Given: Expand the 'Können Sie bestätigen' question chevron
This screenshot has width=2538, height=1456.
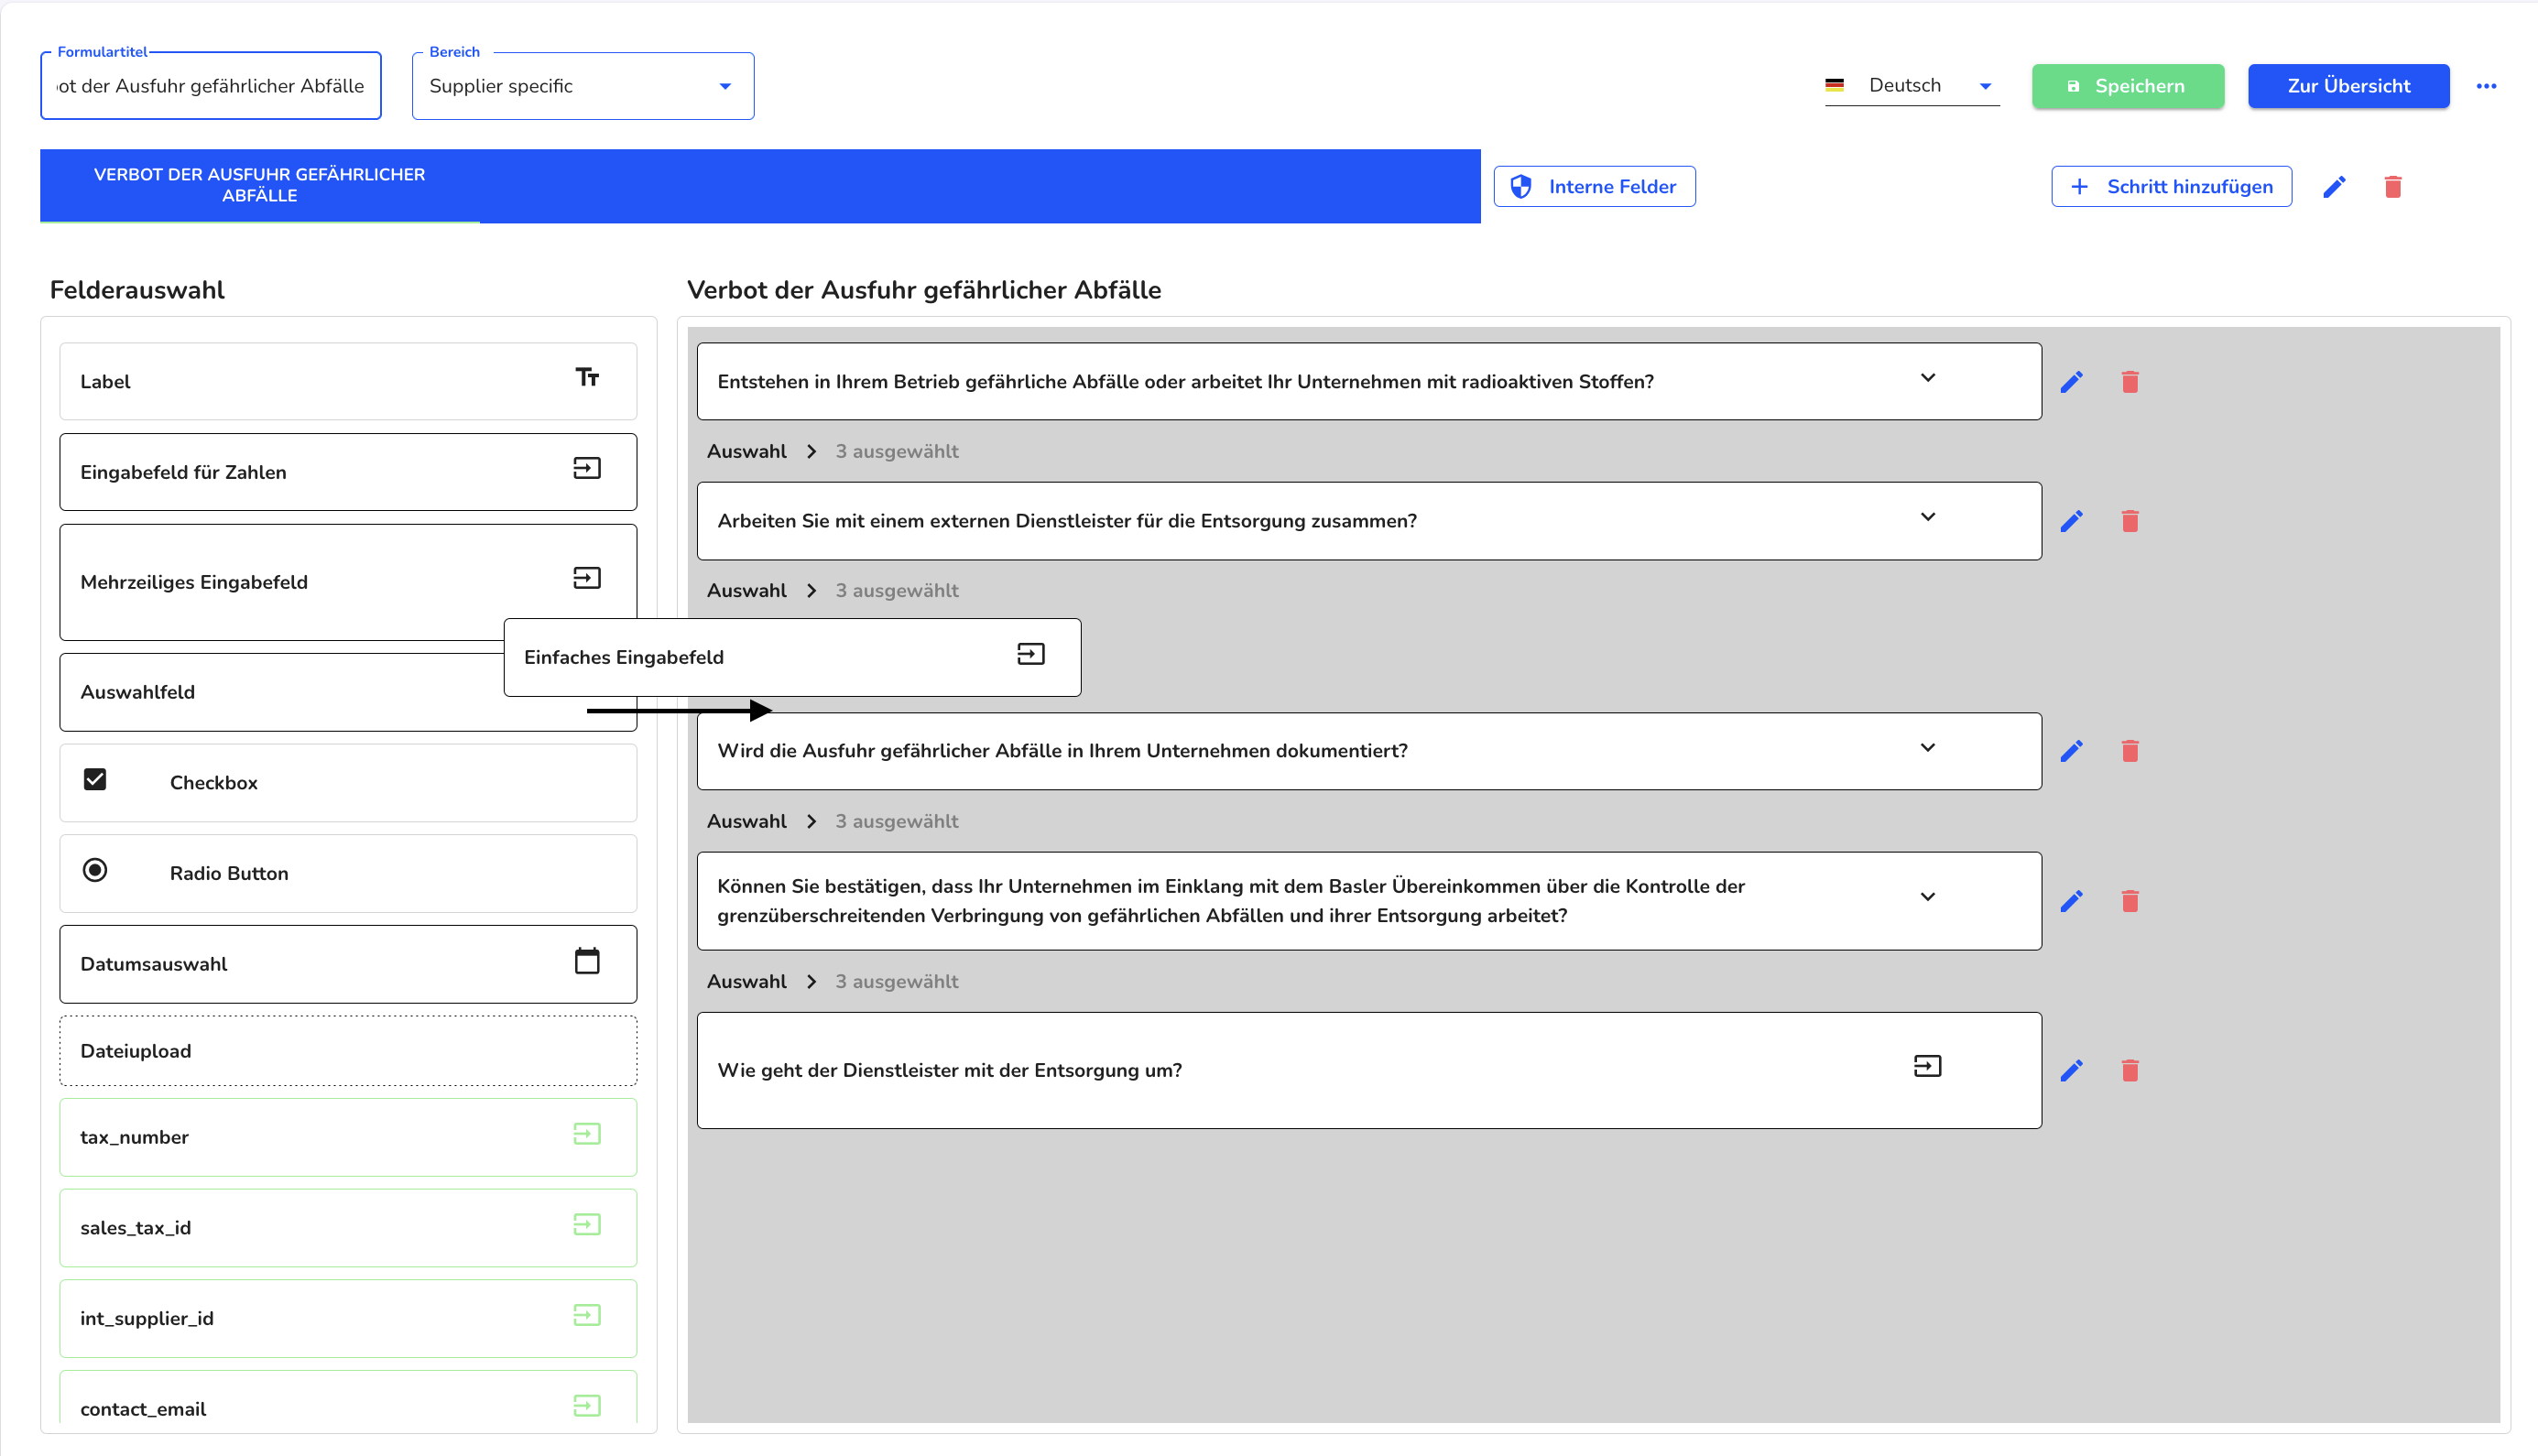Looking at the screenshot, I should (1927, 897).
